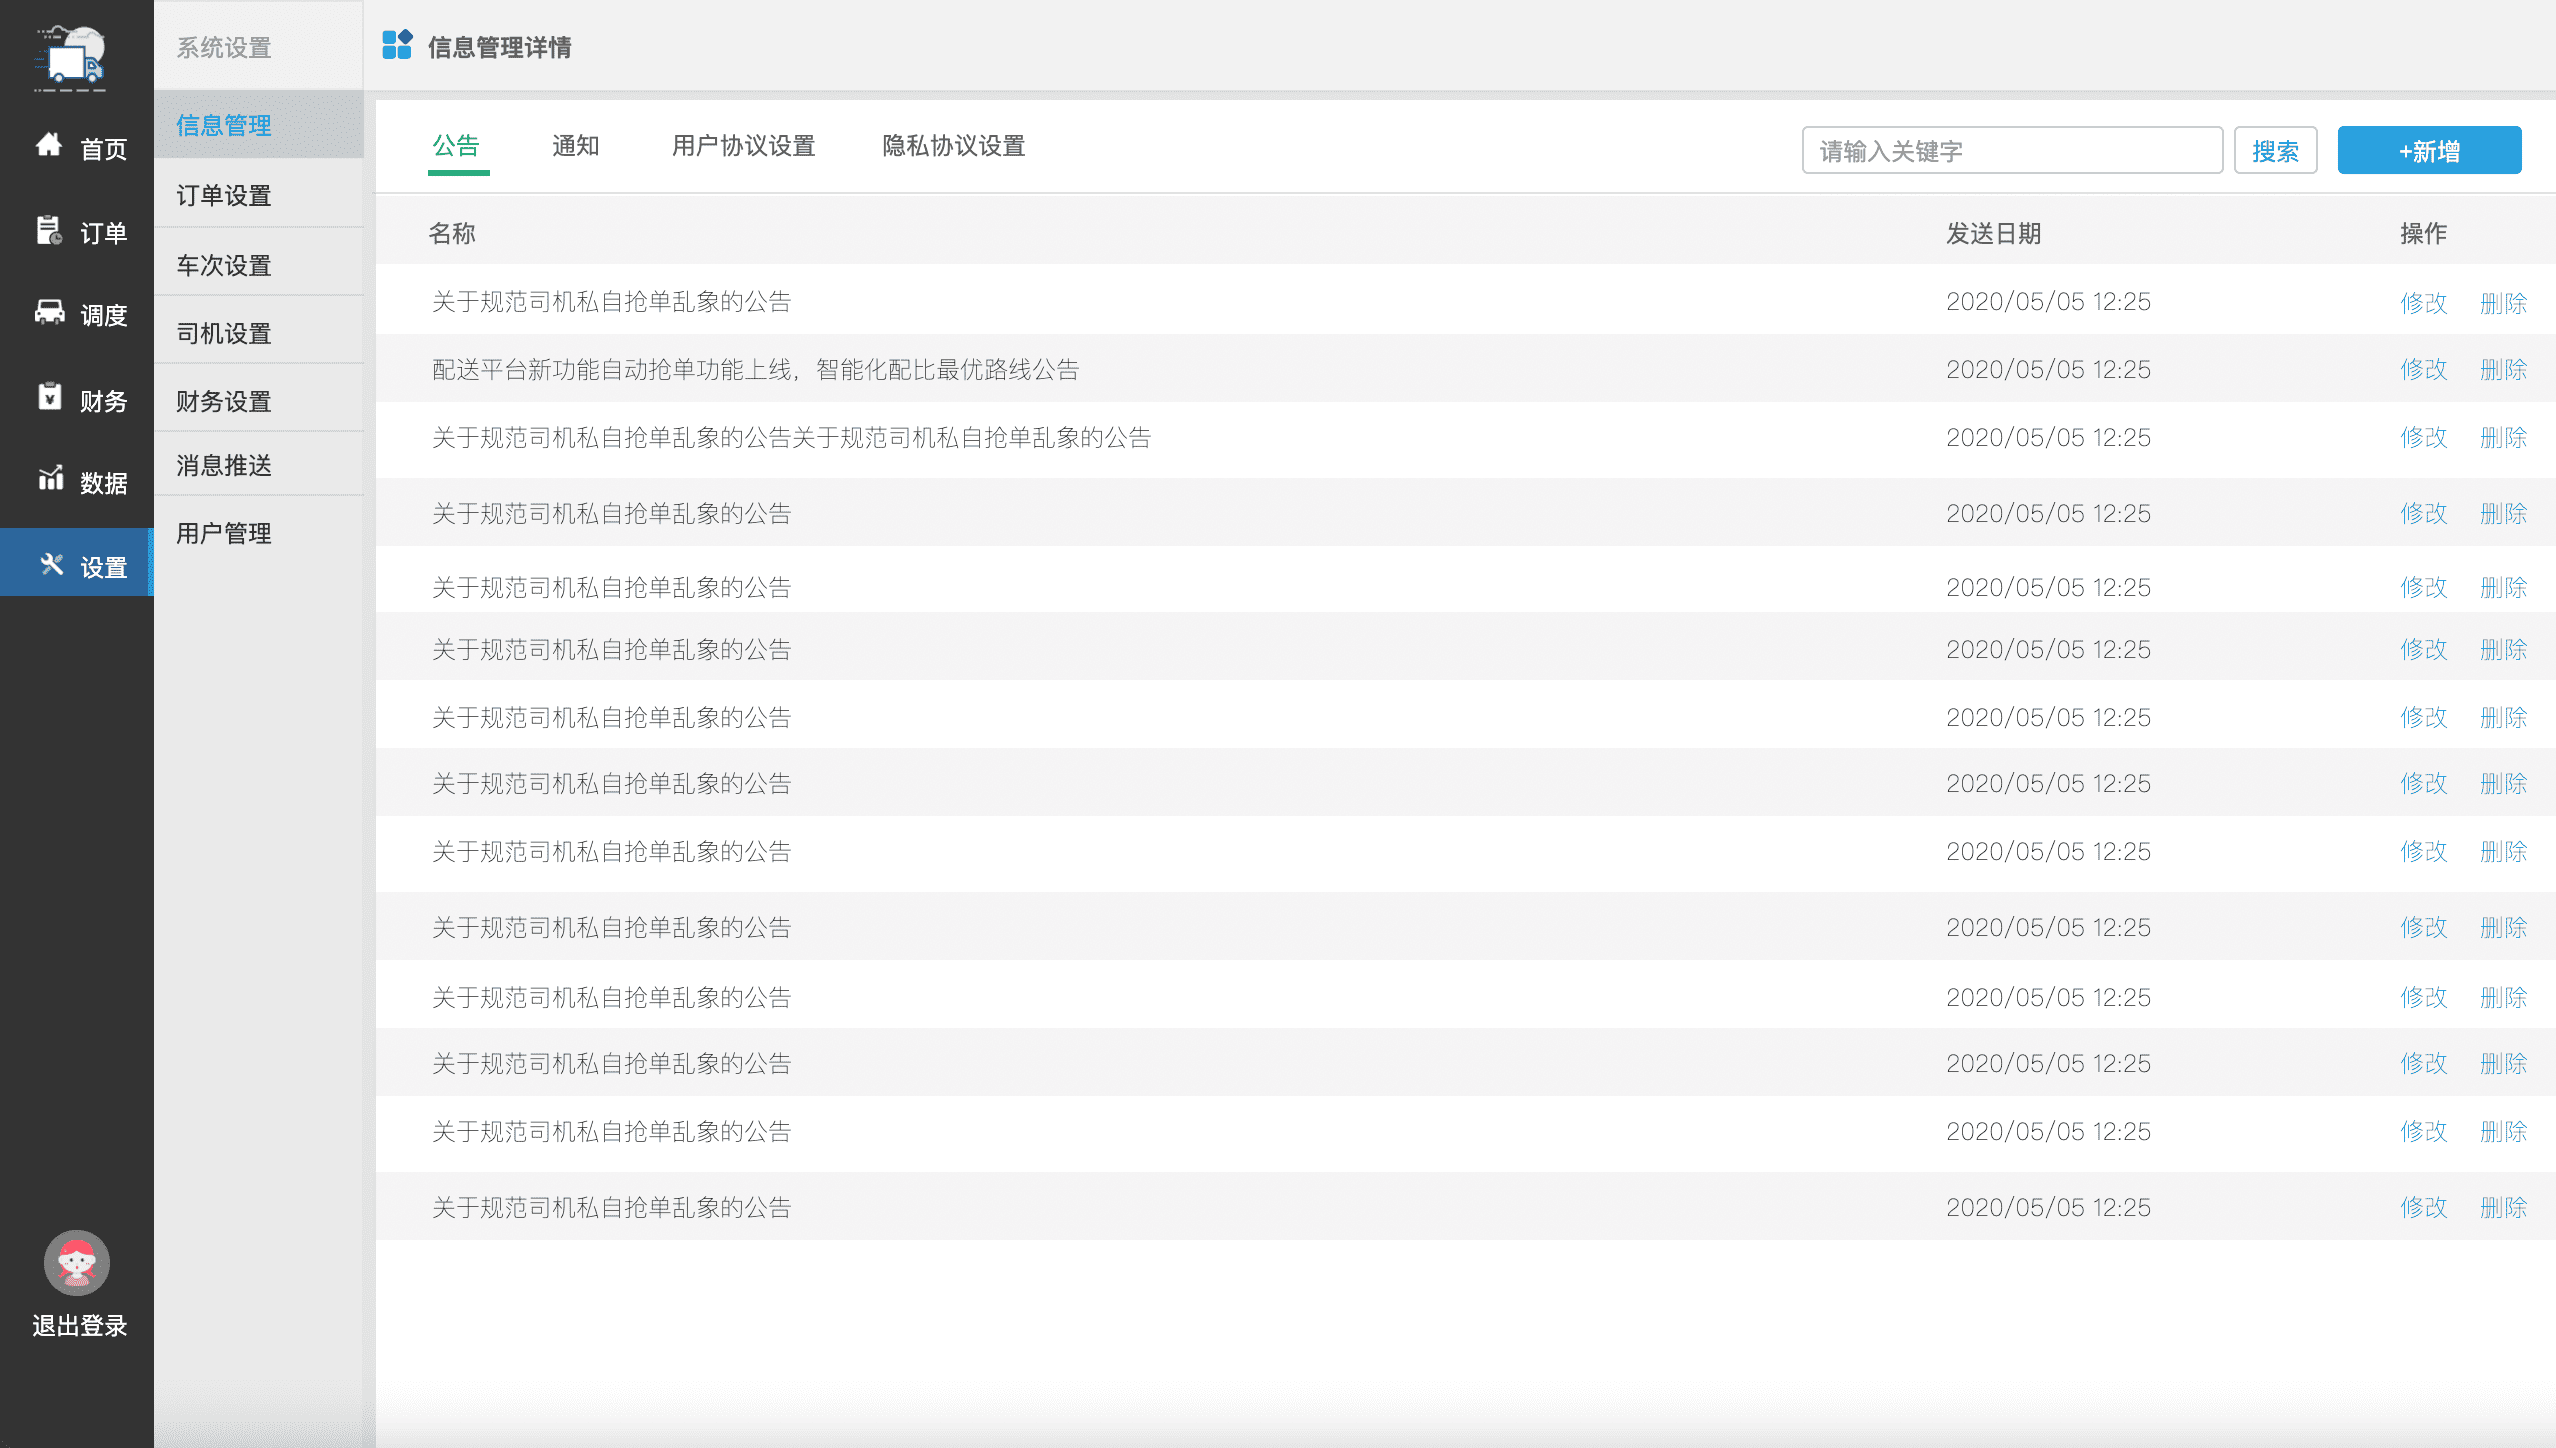Open 用户管理 in the sidebar
This screenshot has width=2556, height=1448.
pyautogui.click(x=224, y=533)
